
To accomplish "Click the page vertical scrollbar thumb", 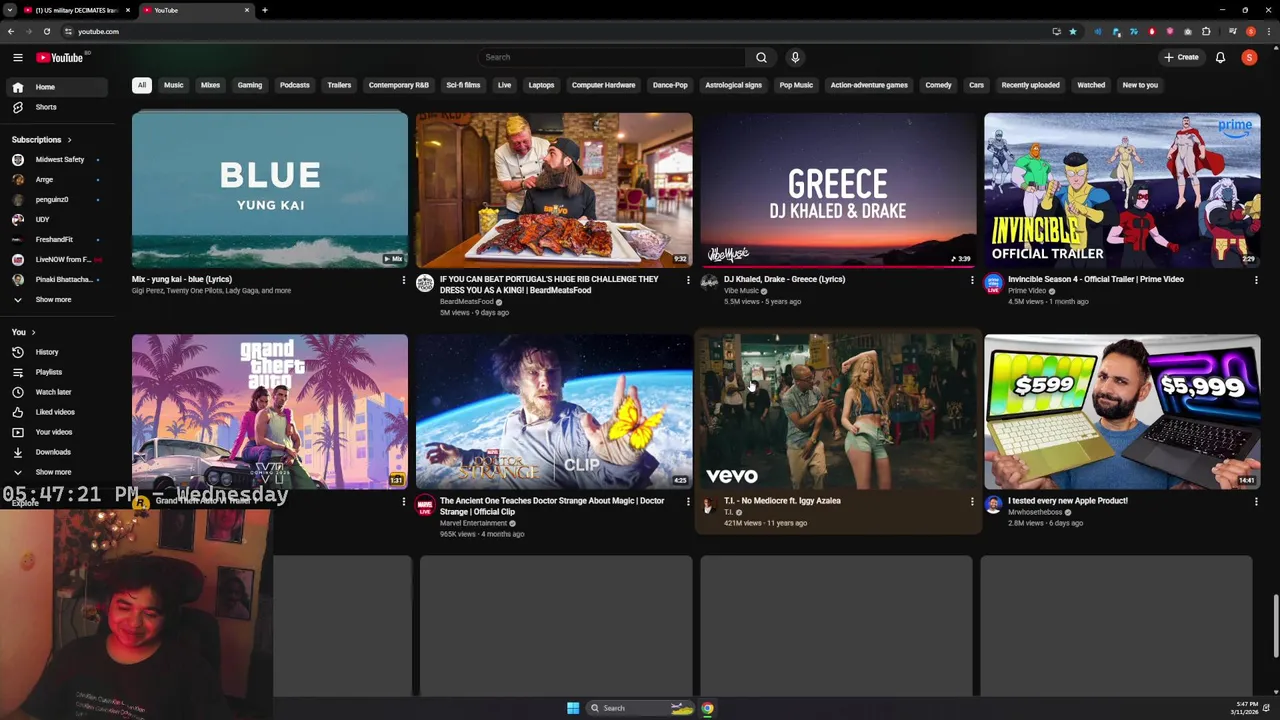I will click(x=1275, y=627).
